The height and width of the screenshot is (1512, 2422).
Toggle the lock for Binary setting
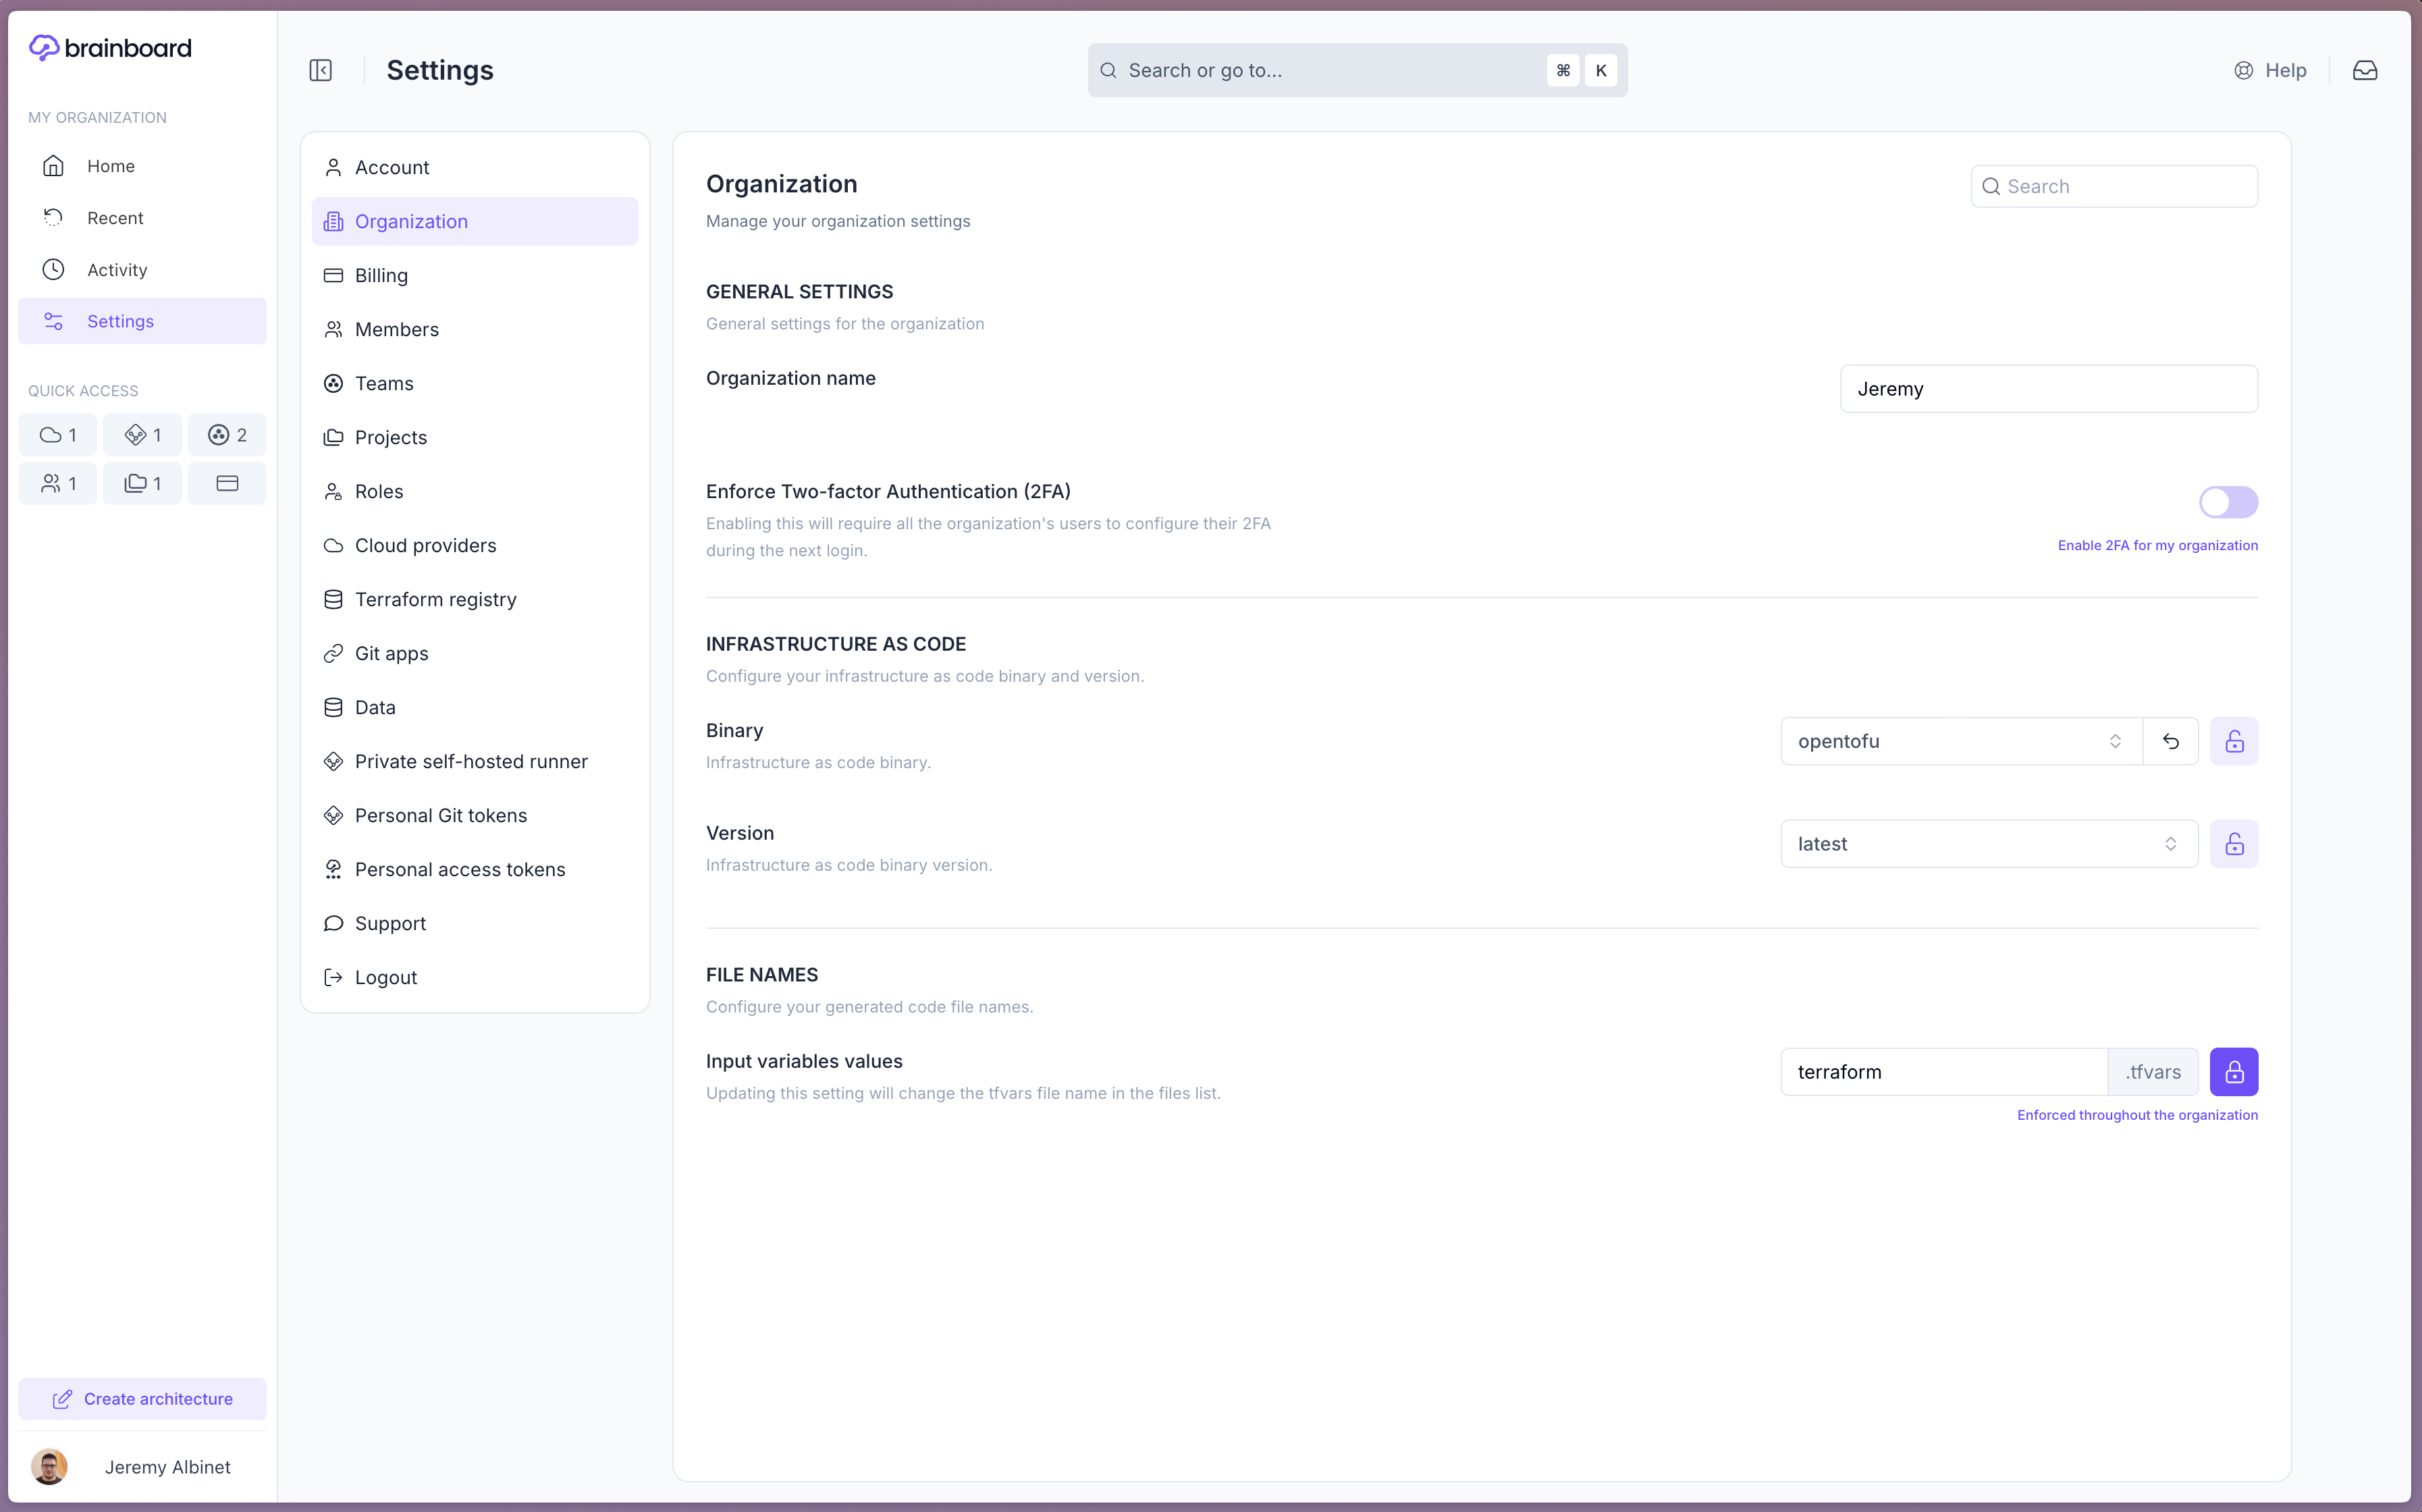[x=2233, y=741]
